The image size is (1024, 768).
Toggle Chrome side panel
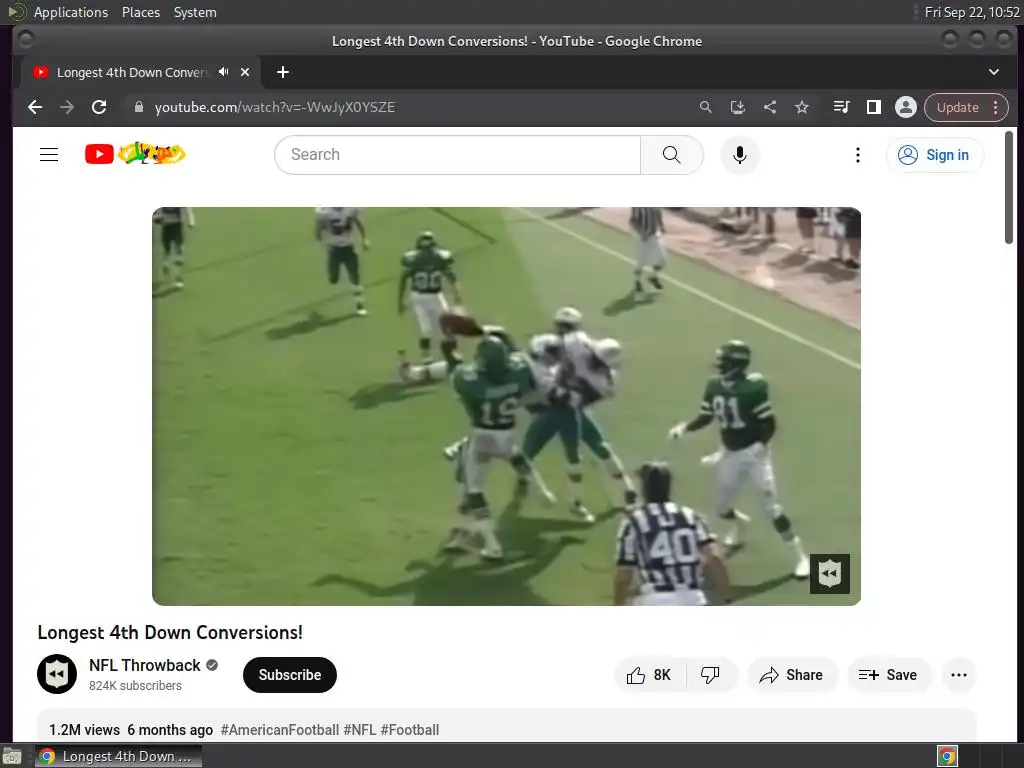[x=873, y=107]
